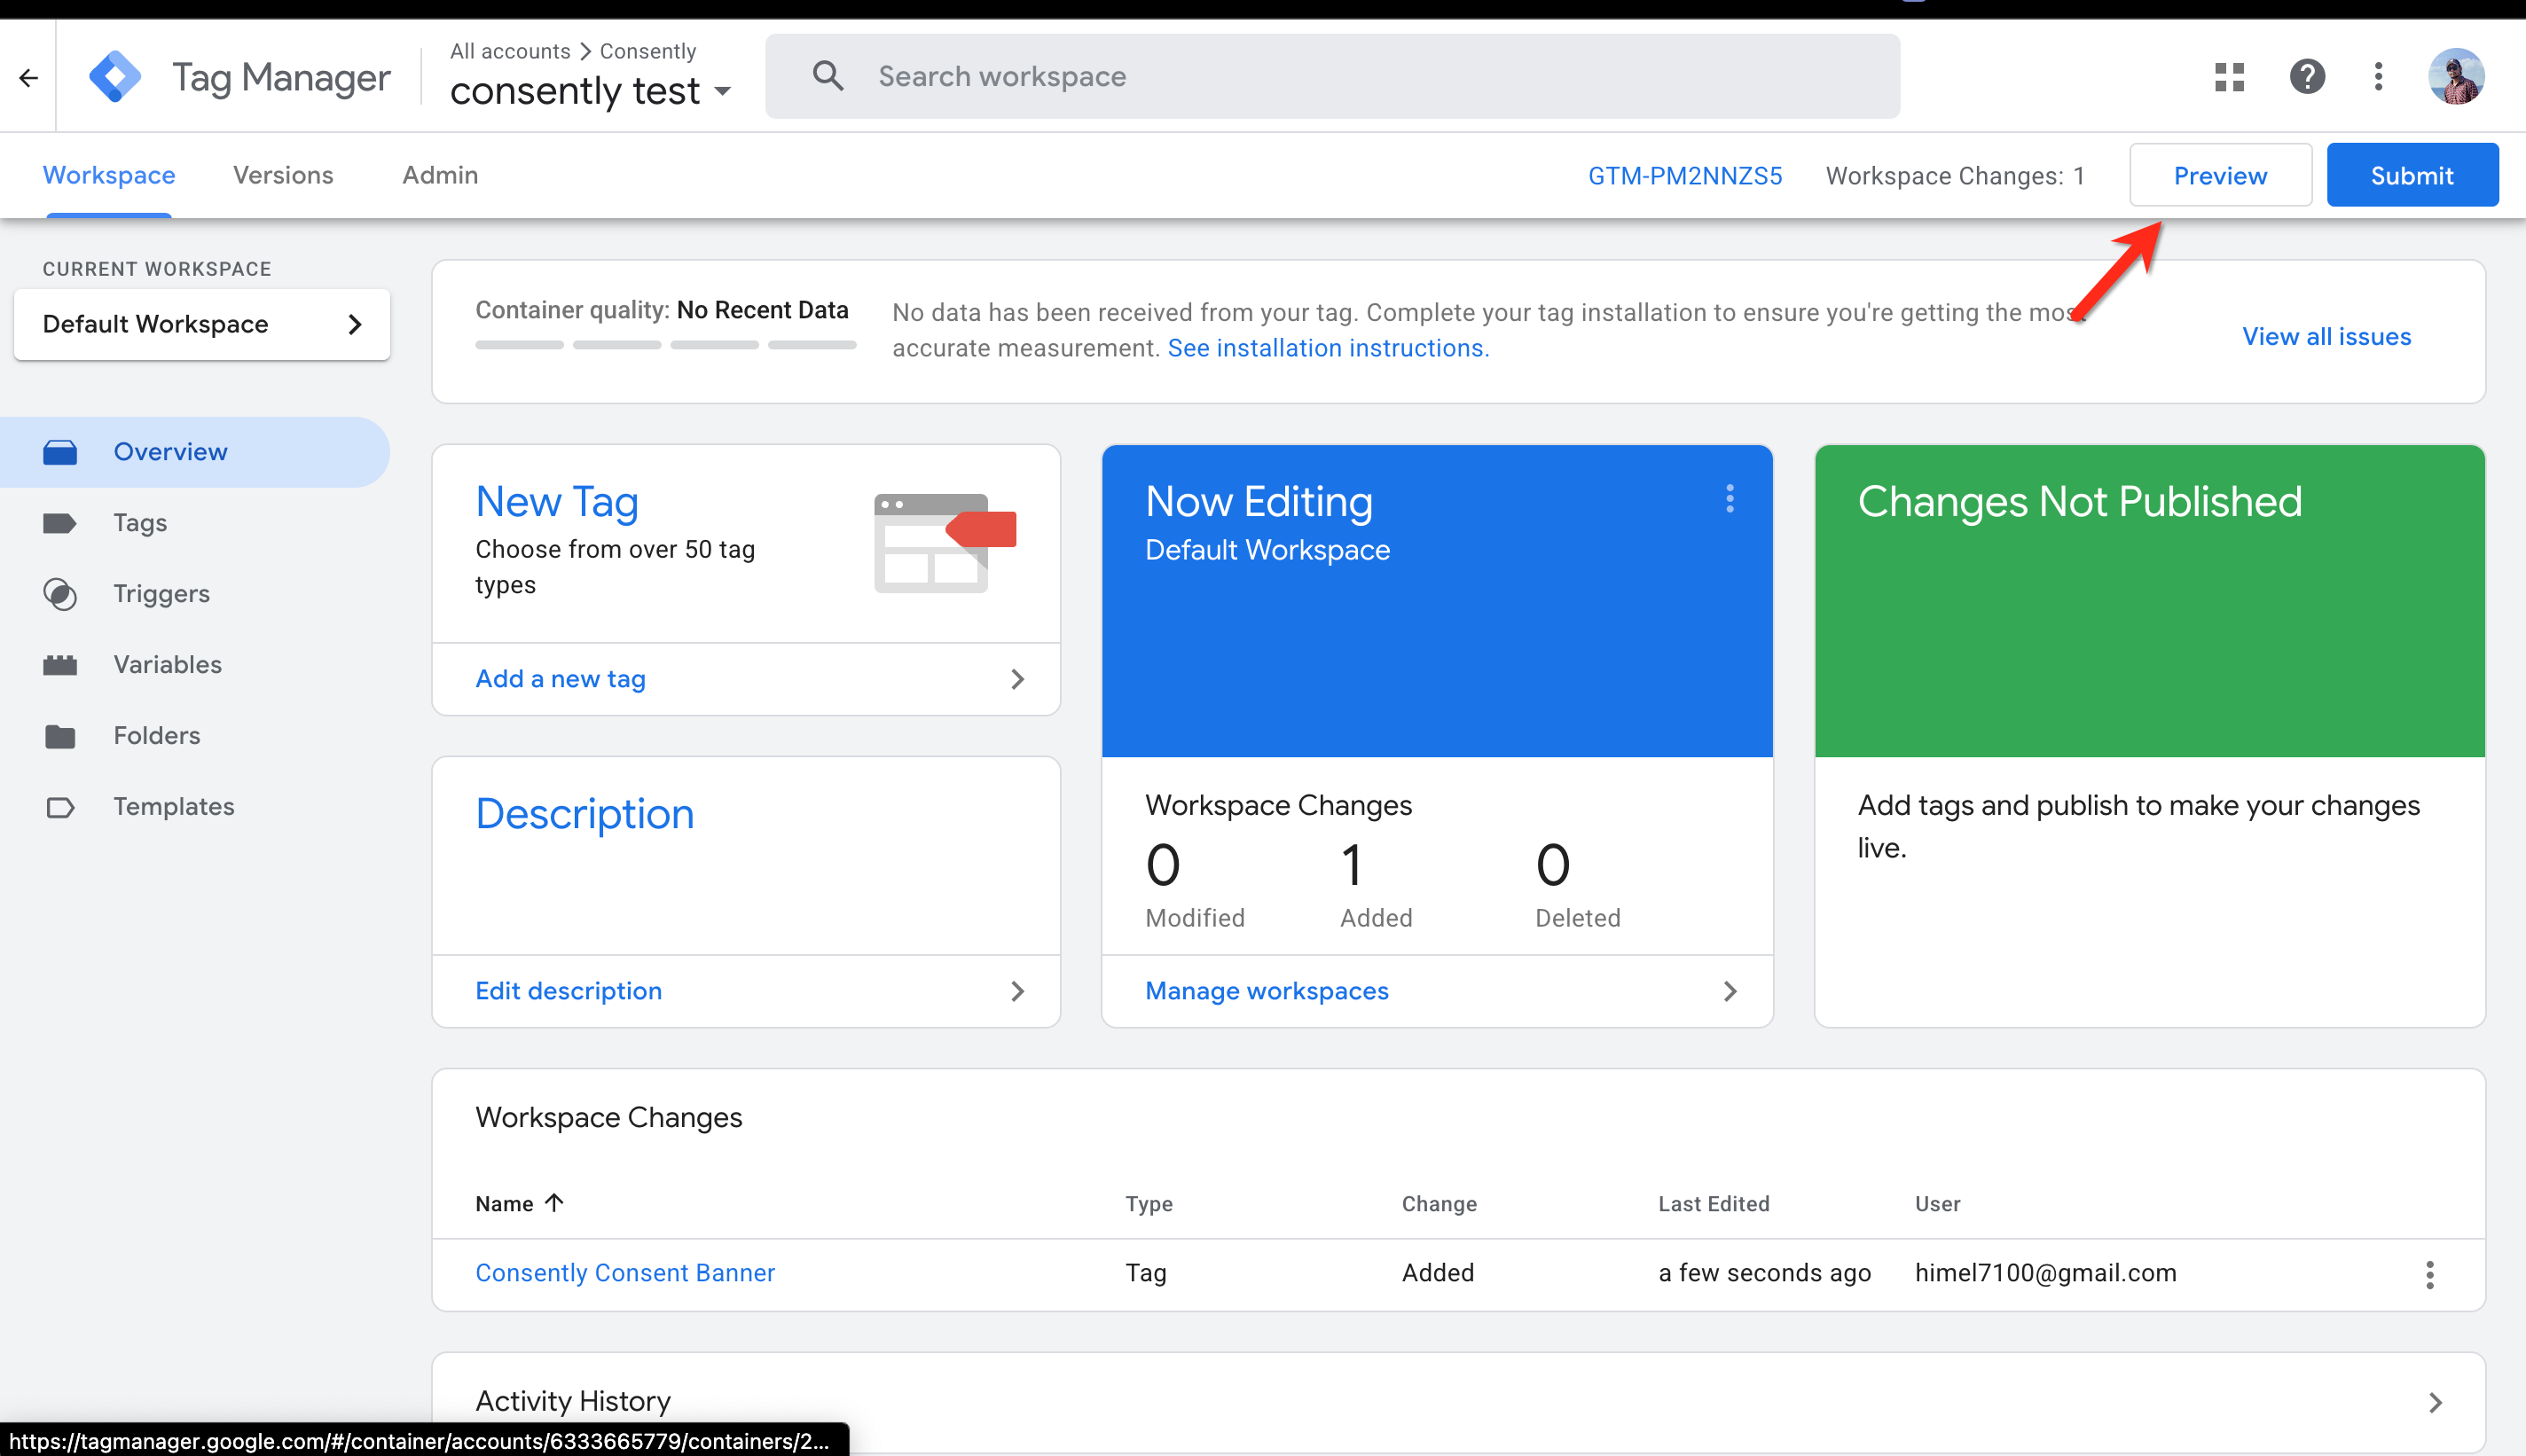Click the Preview button
Viewport: 2526px width, 1456px height.
[2219, 175]
